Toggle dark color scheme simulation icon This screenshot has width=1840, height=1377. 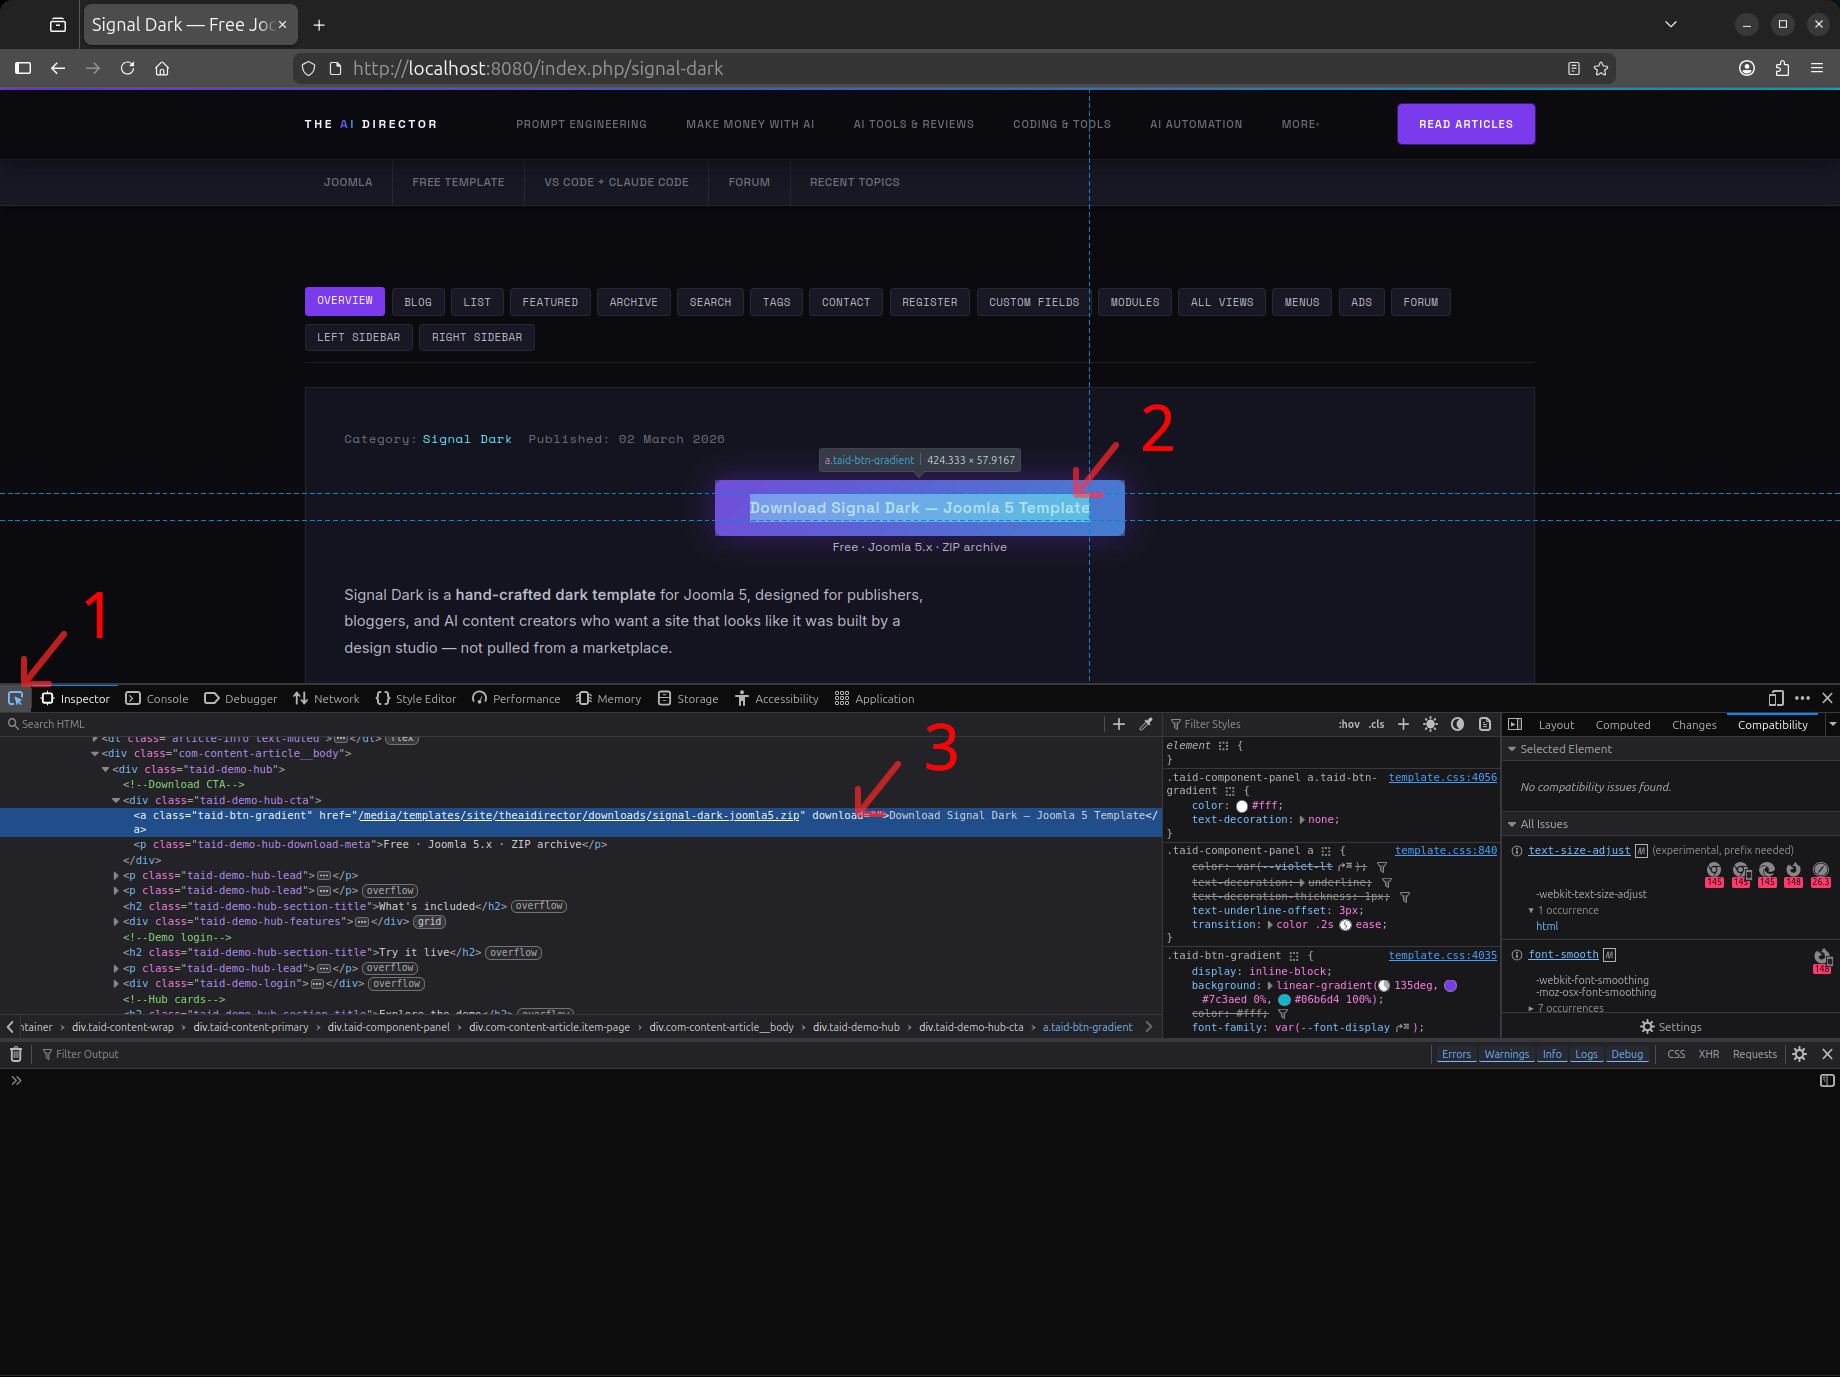[1457, 723]
